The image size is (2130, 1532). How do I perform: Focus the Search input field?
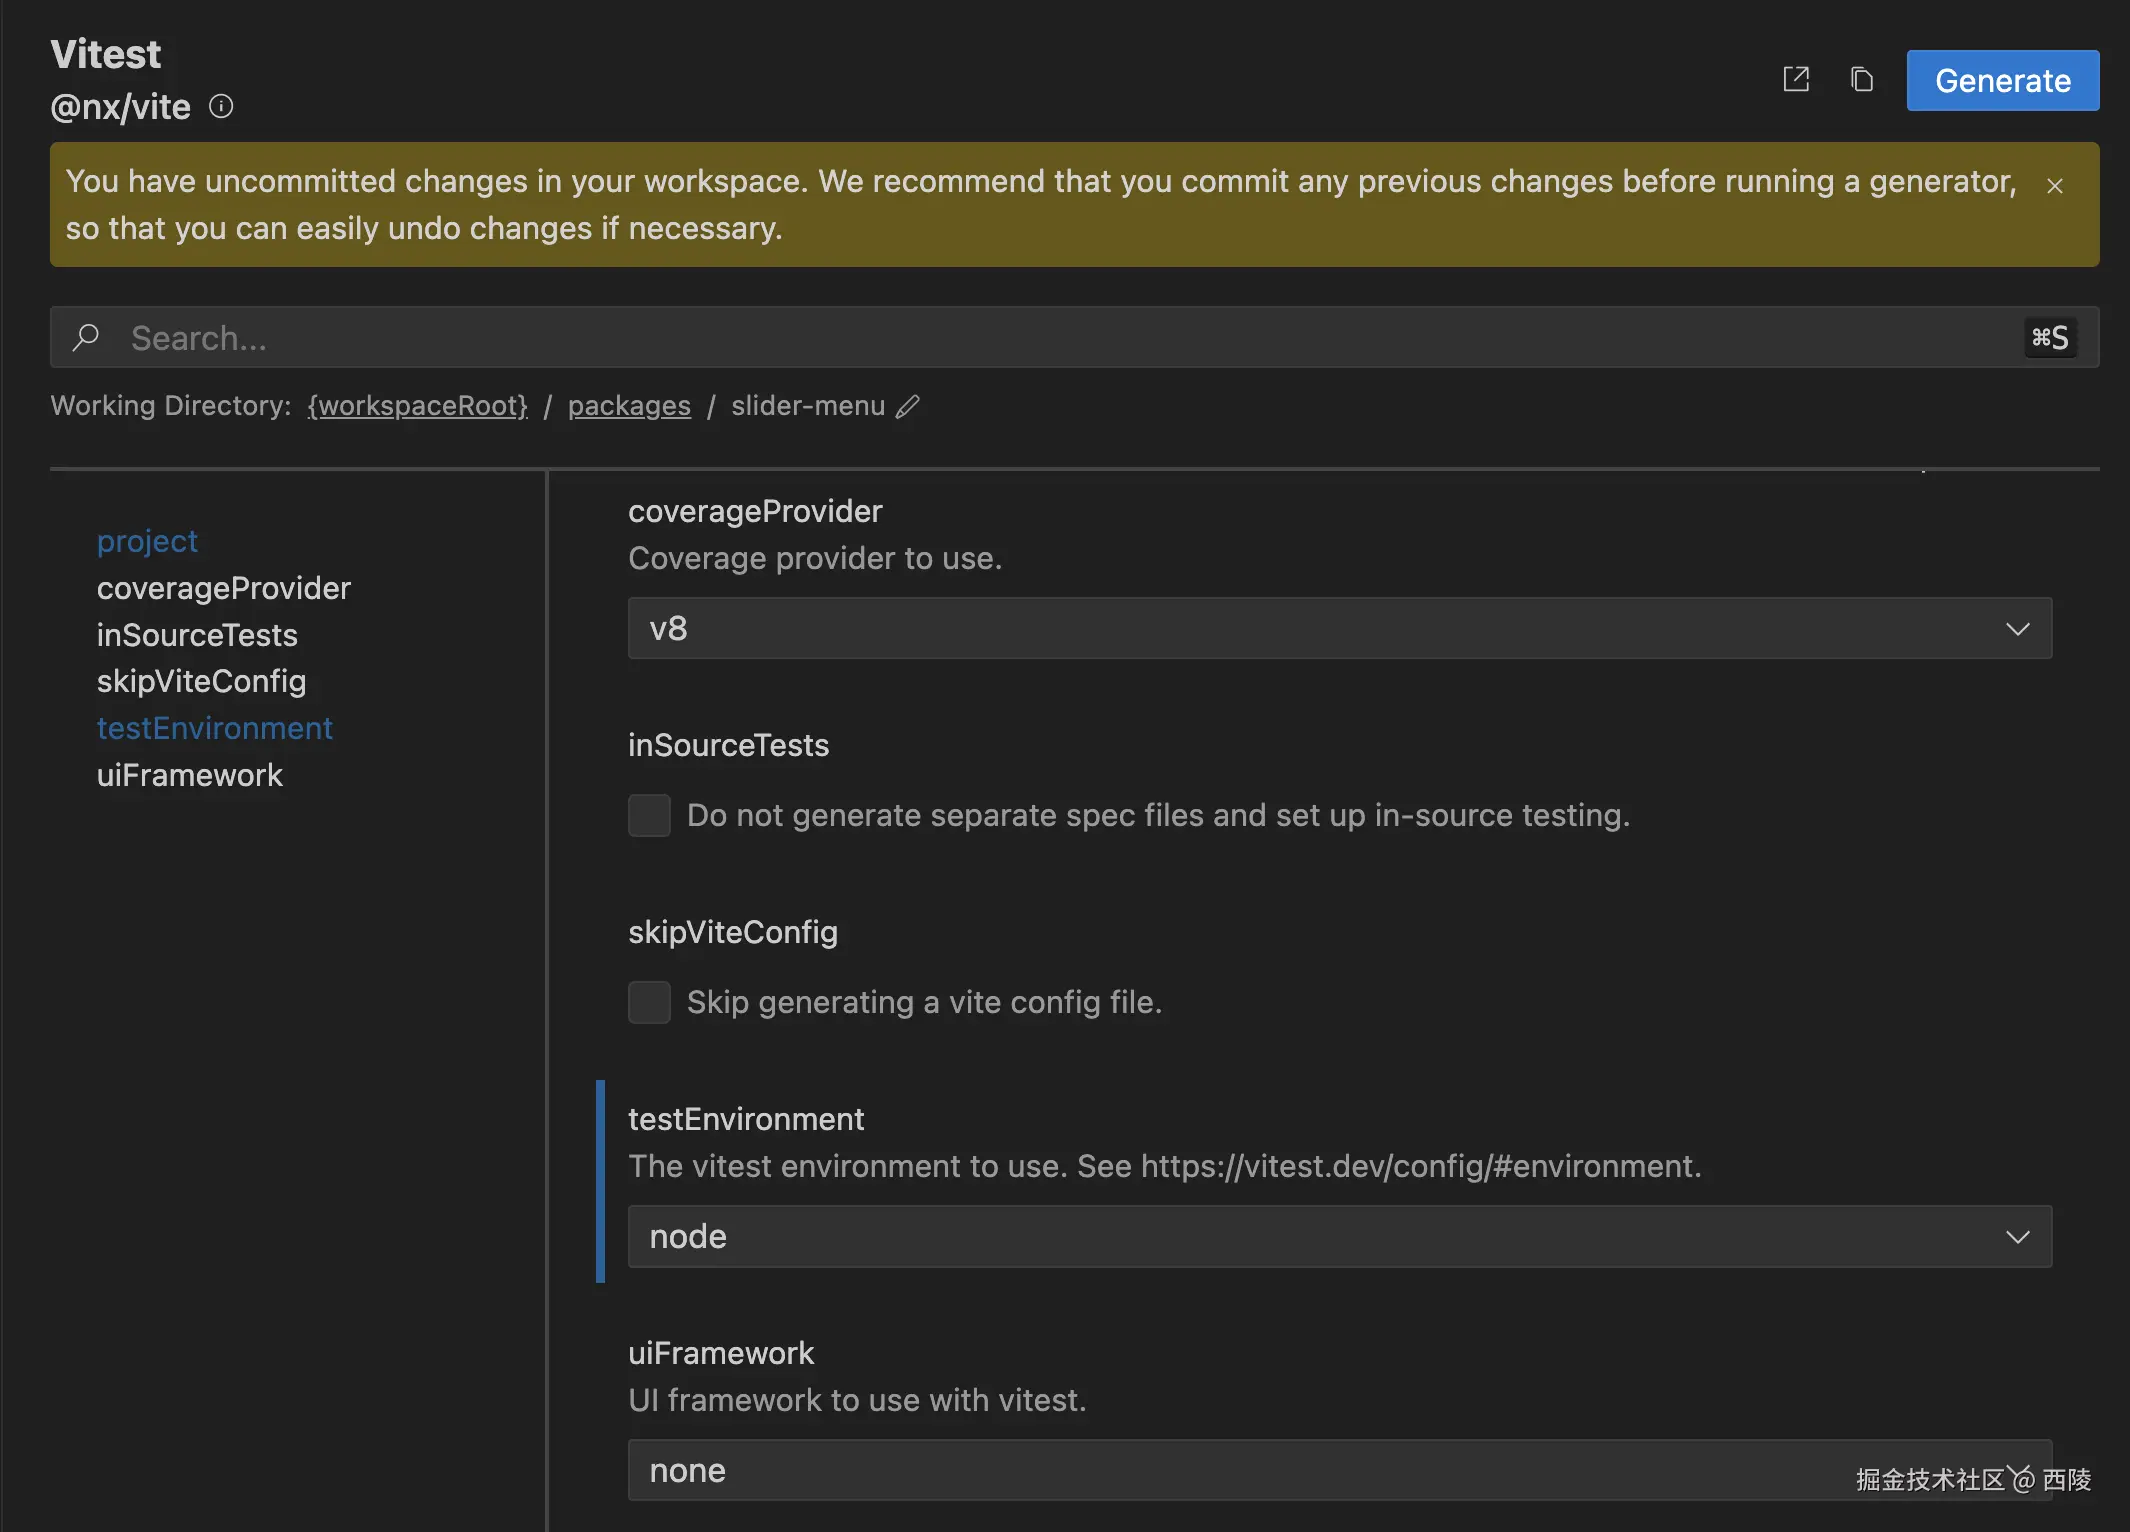[x=1000, y=338]
